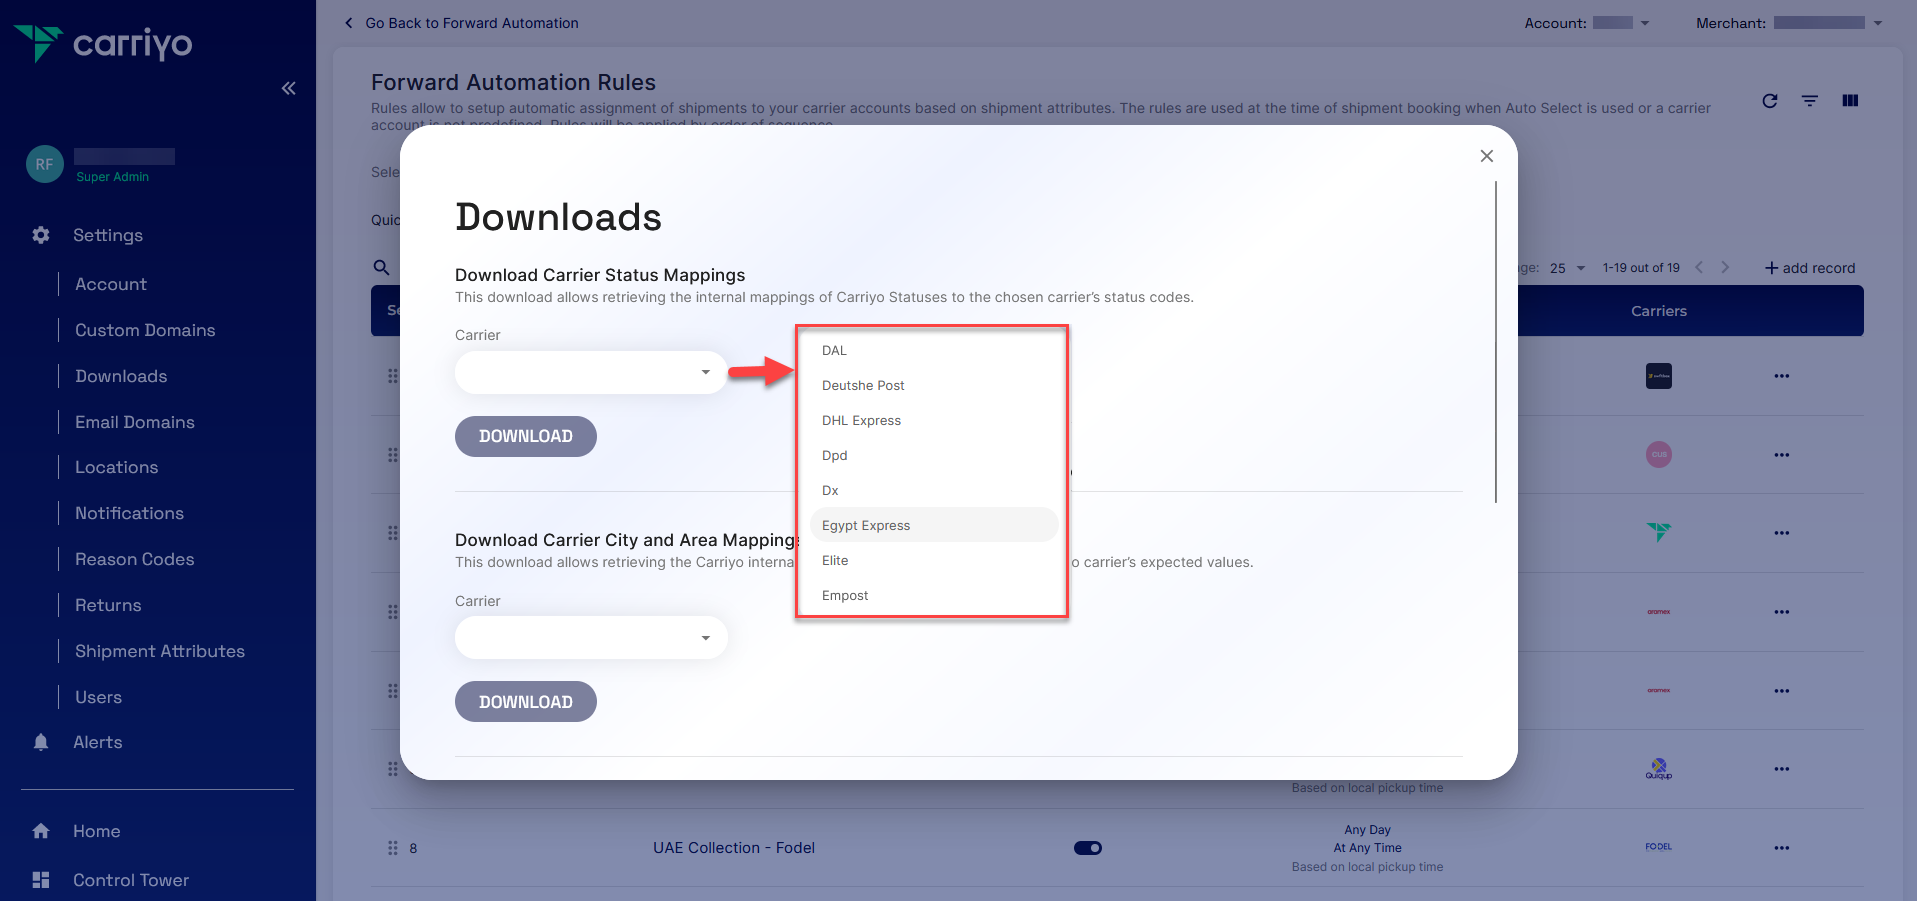Image resolution: width=1917 pixels, height=901 pixels.
Task: Click the Alerts bell icon
Action: (41, 742)
